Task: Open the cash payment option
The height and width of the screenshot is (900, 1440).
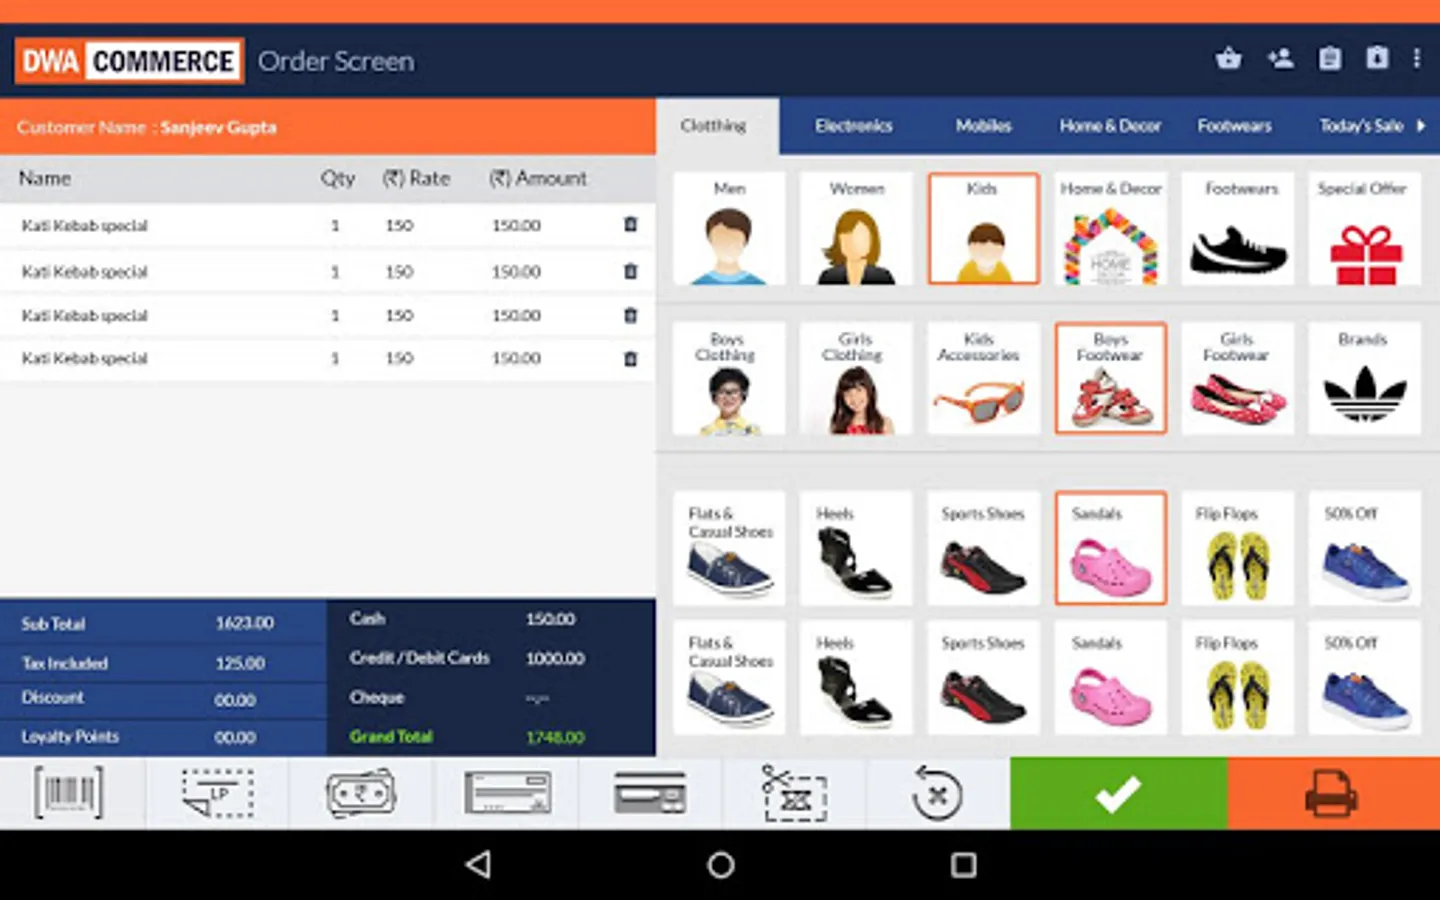Action: 360,792
